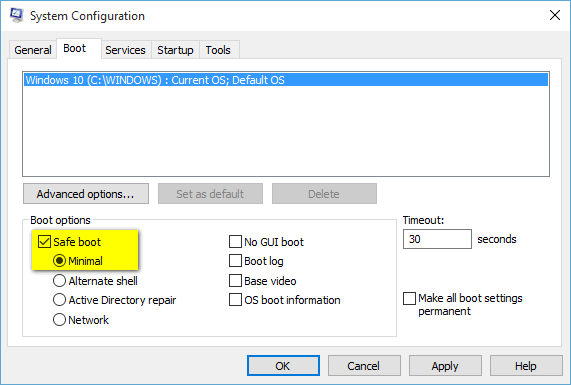Select Active Directory repair option
Screen dimensions: 571x385
click(59, 300)
